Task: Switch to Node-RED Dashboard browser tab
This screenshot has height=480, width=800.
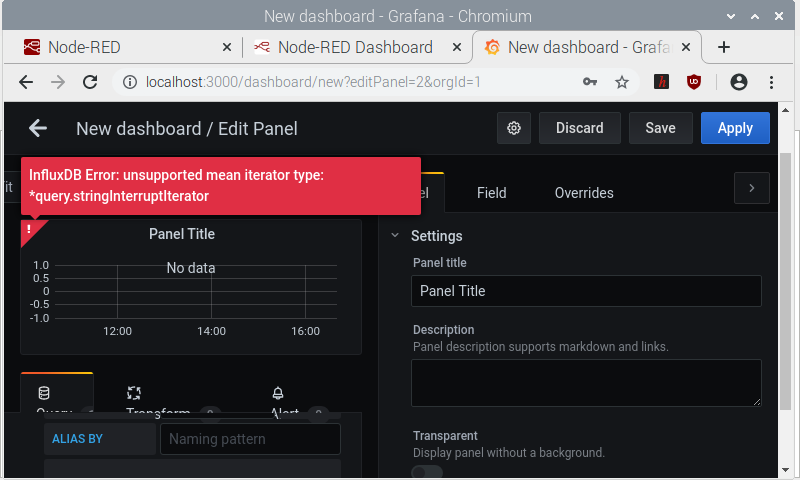Action: tap(355, 47)
